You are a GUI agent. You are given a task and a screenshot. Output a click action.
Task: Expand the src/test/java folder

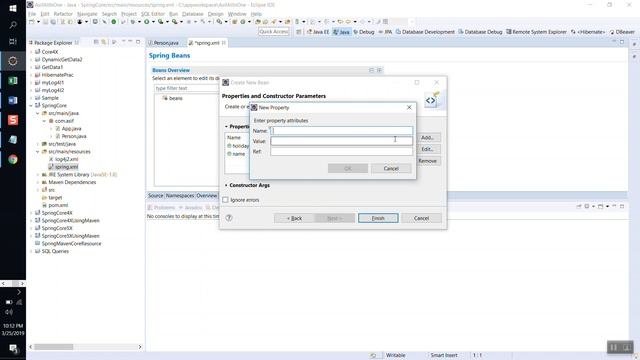click(38, 144)
